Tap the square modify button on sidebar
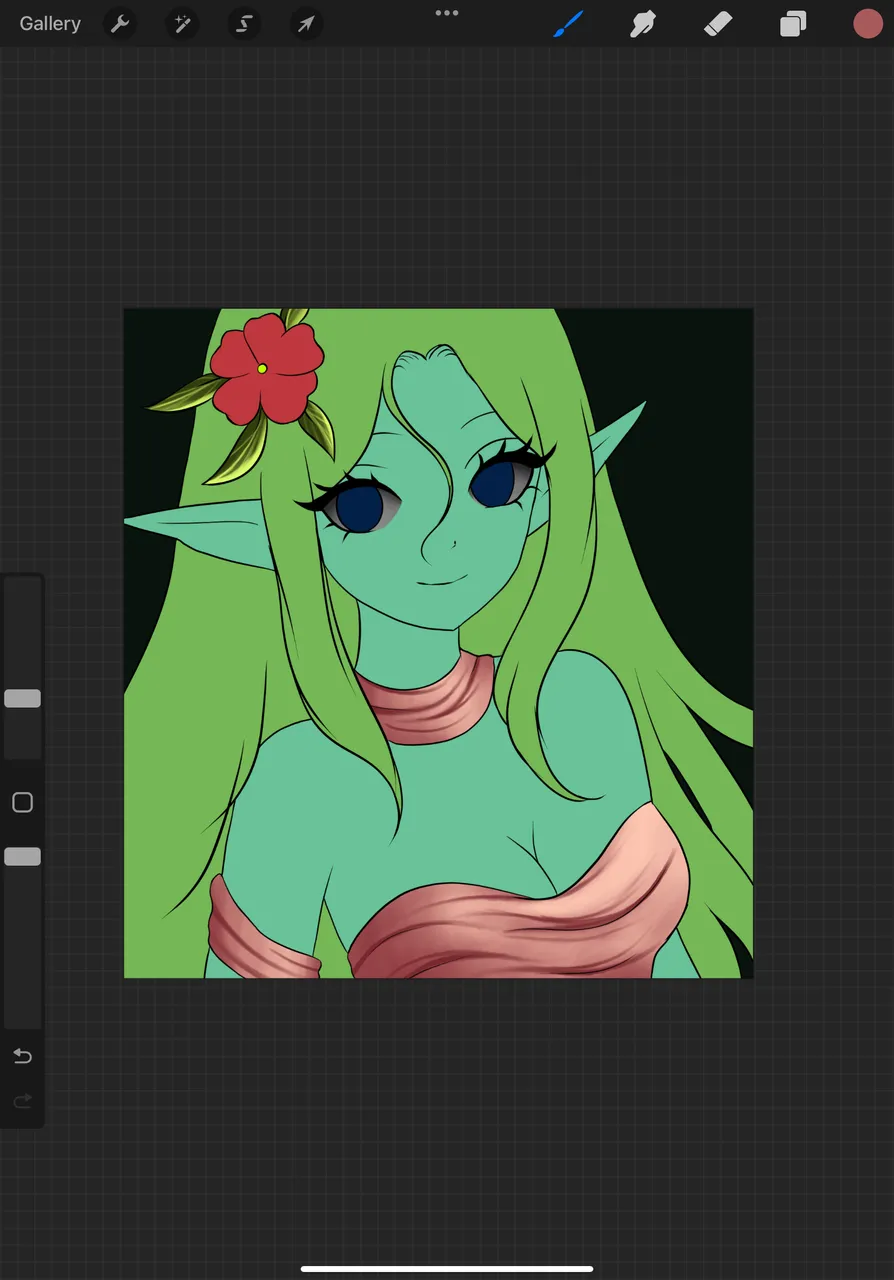Image resolution: width=894 pixels, height=1280 pixels. (x=22, y=802)
